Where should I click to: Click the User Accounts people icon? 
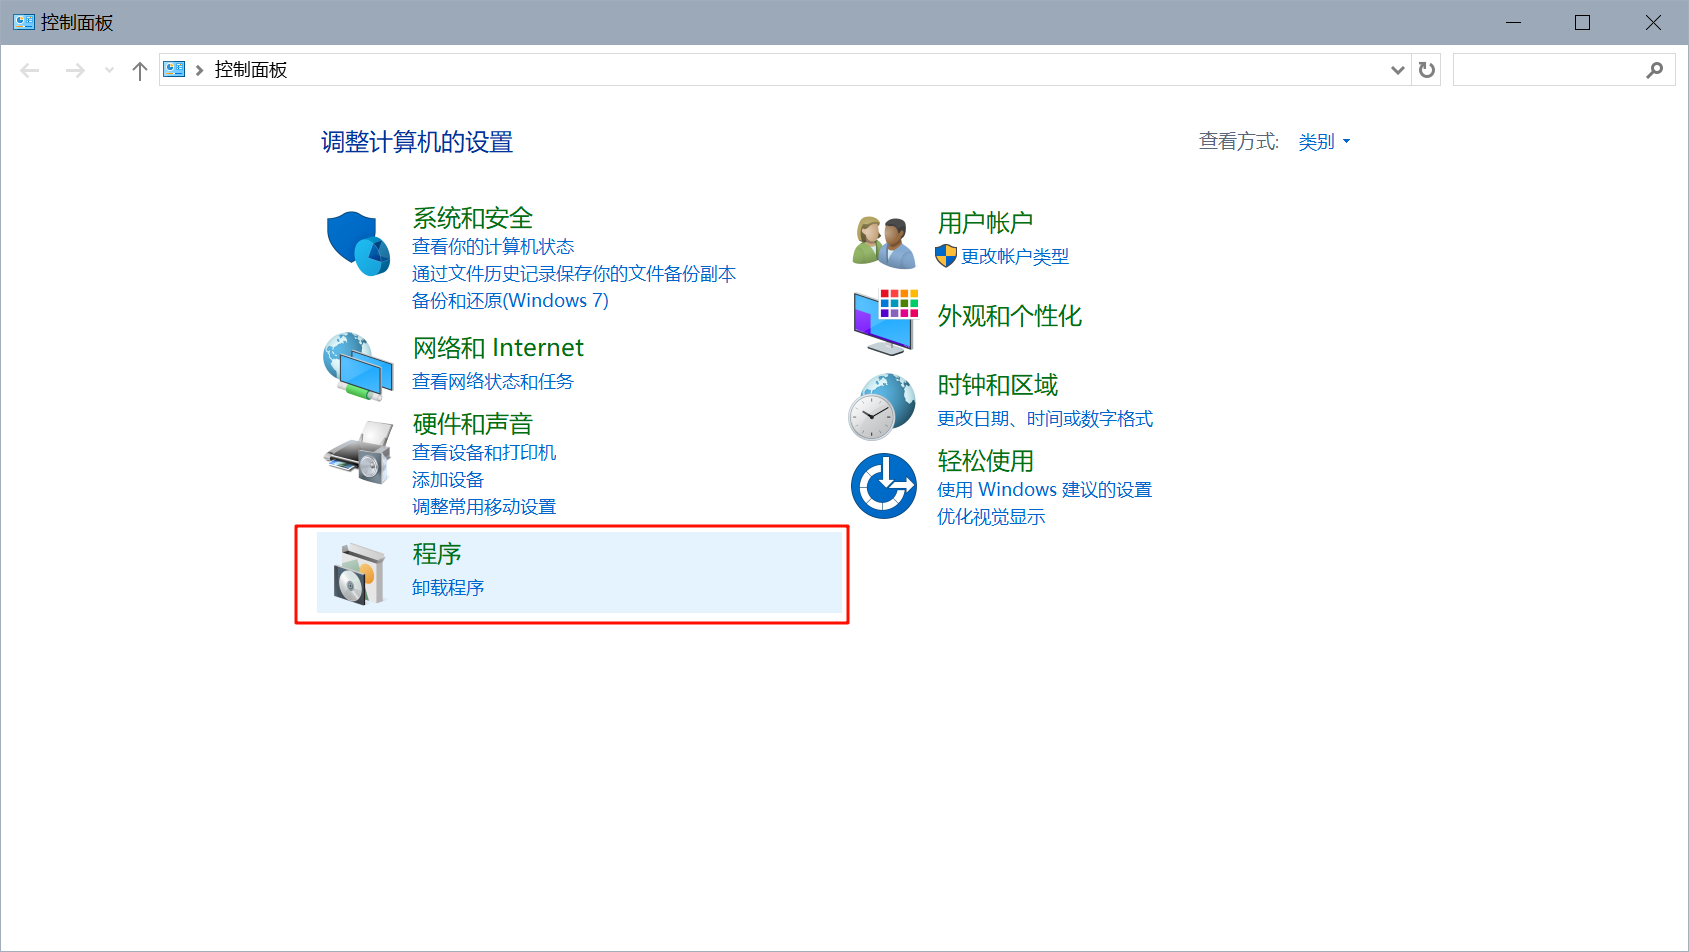883,242
